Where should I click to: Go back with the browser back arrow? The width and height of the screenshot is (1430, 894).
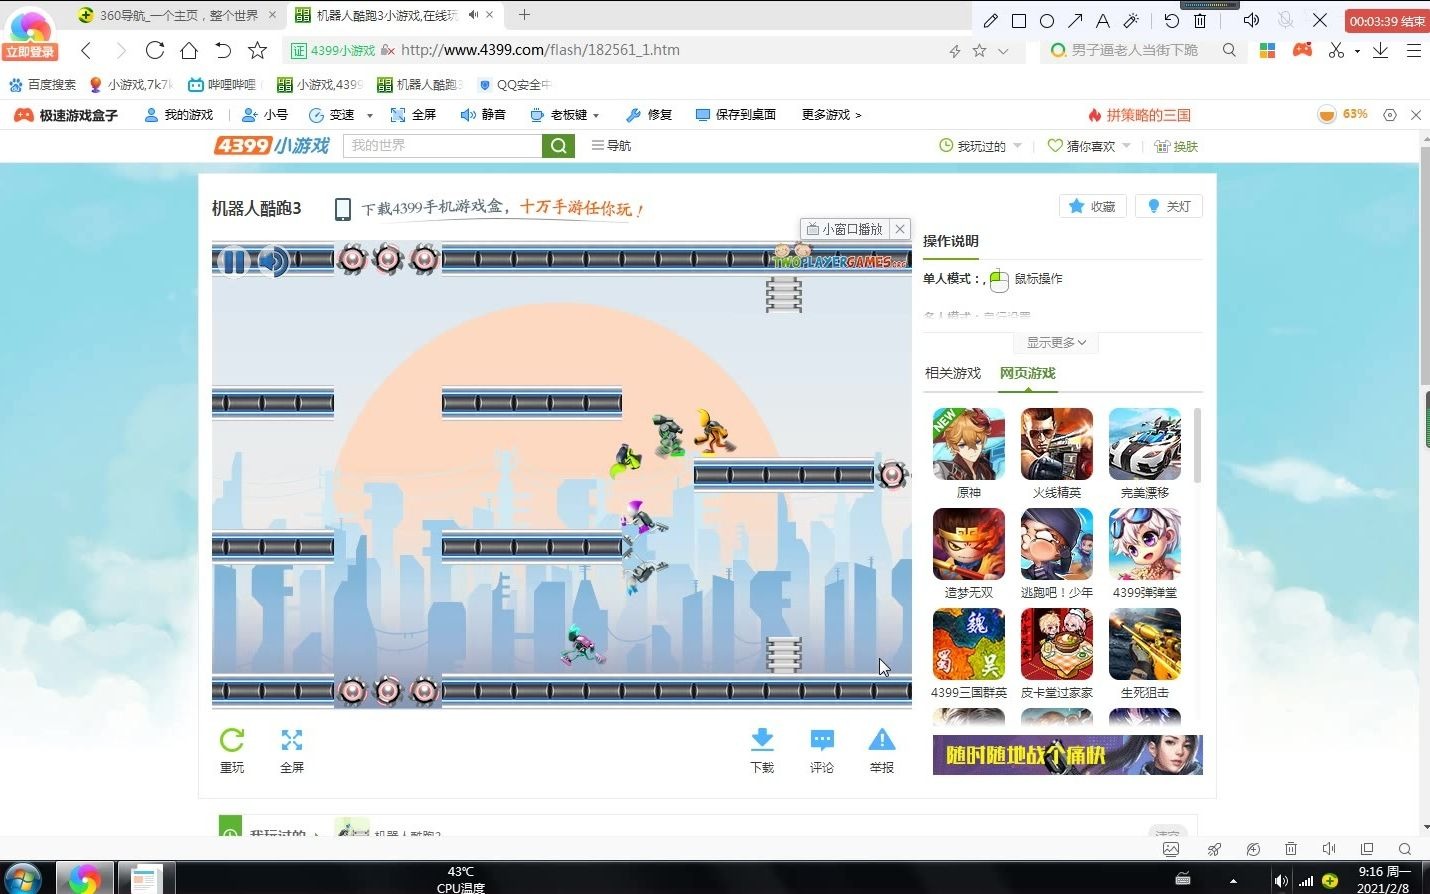coord(86,50)
